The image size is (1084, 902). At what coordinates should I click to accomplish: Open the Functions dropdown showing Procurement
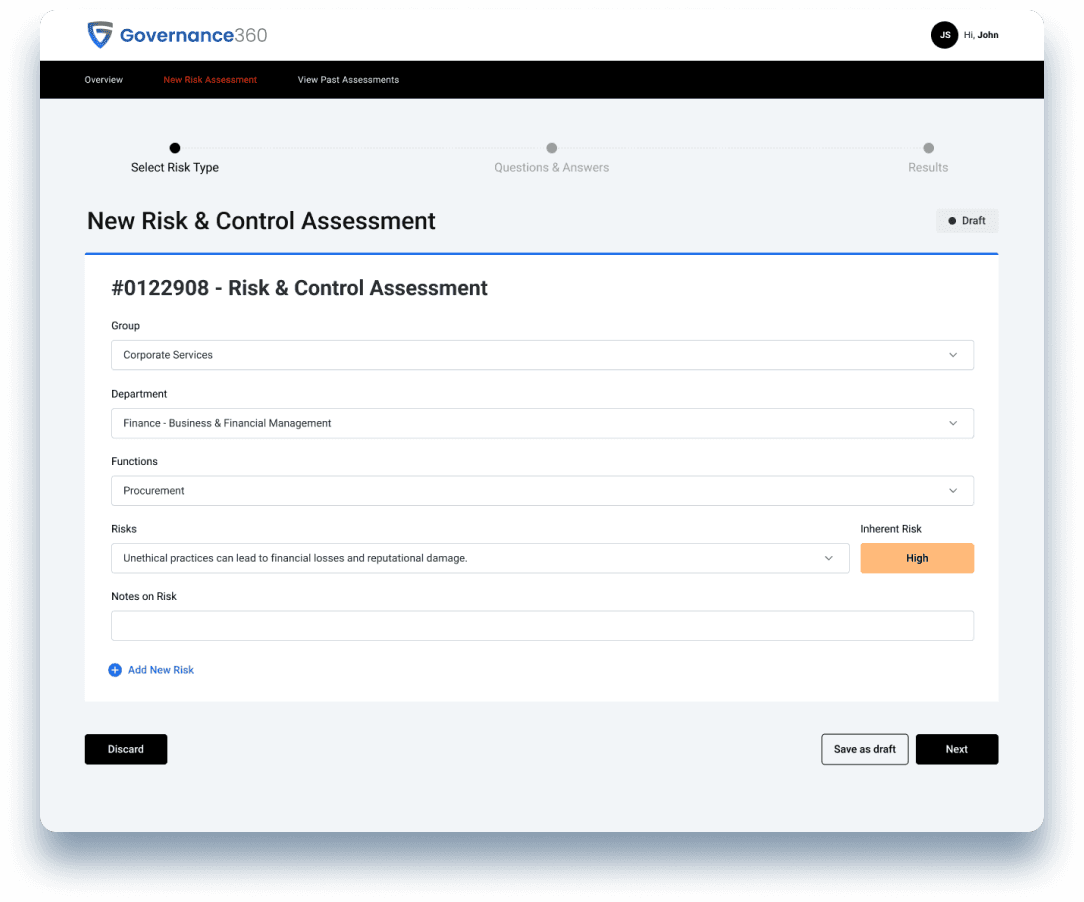coord(542,490)
